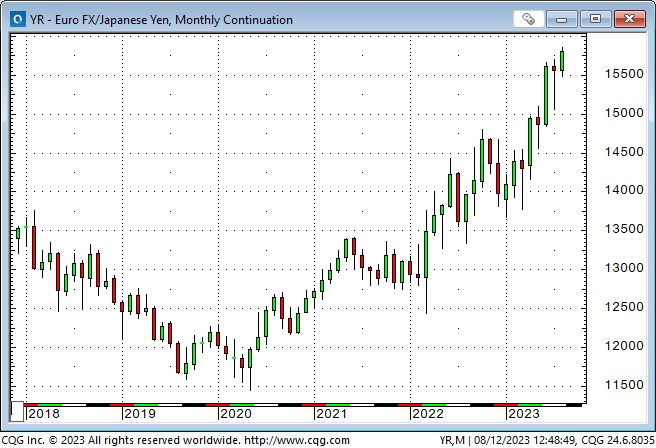656x448 pixels.
Task: Click the 12500 price axis label
Action: click(x=624, y=307)
